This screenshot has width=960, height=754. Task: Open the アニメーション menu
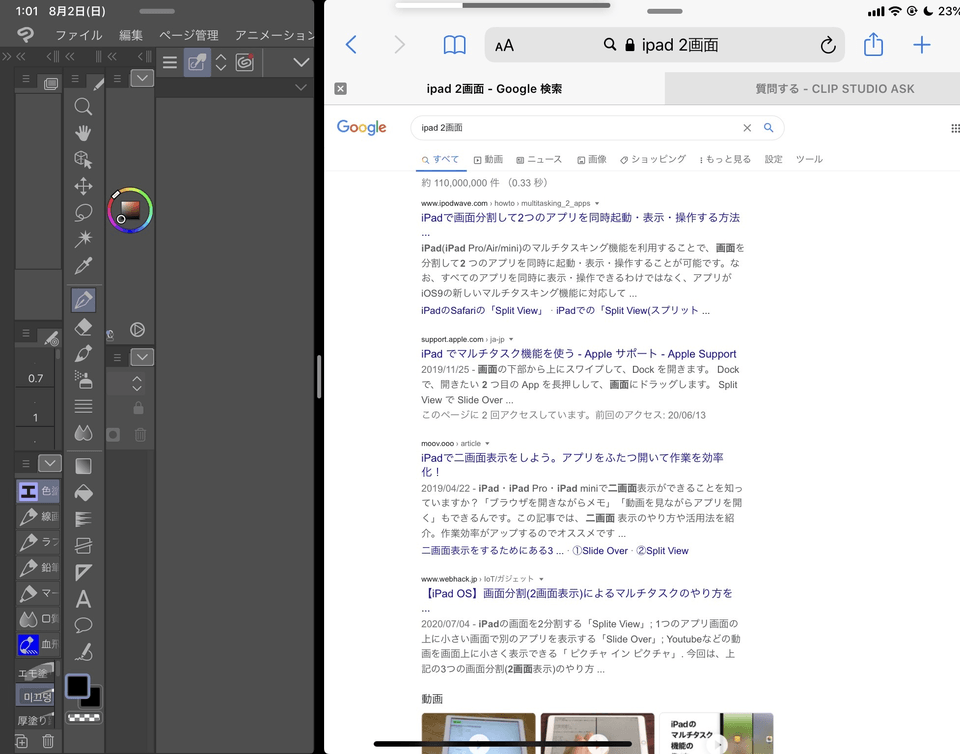pyautogui.click(x=274, y=35)
